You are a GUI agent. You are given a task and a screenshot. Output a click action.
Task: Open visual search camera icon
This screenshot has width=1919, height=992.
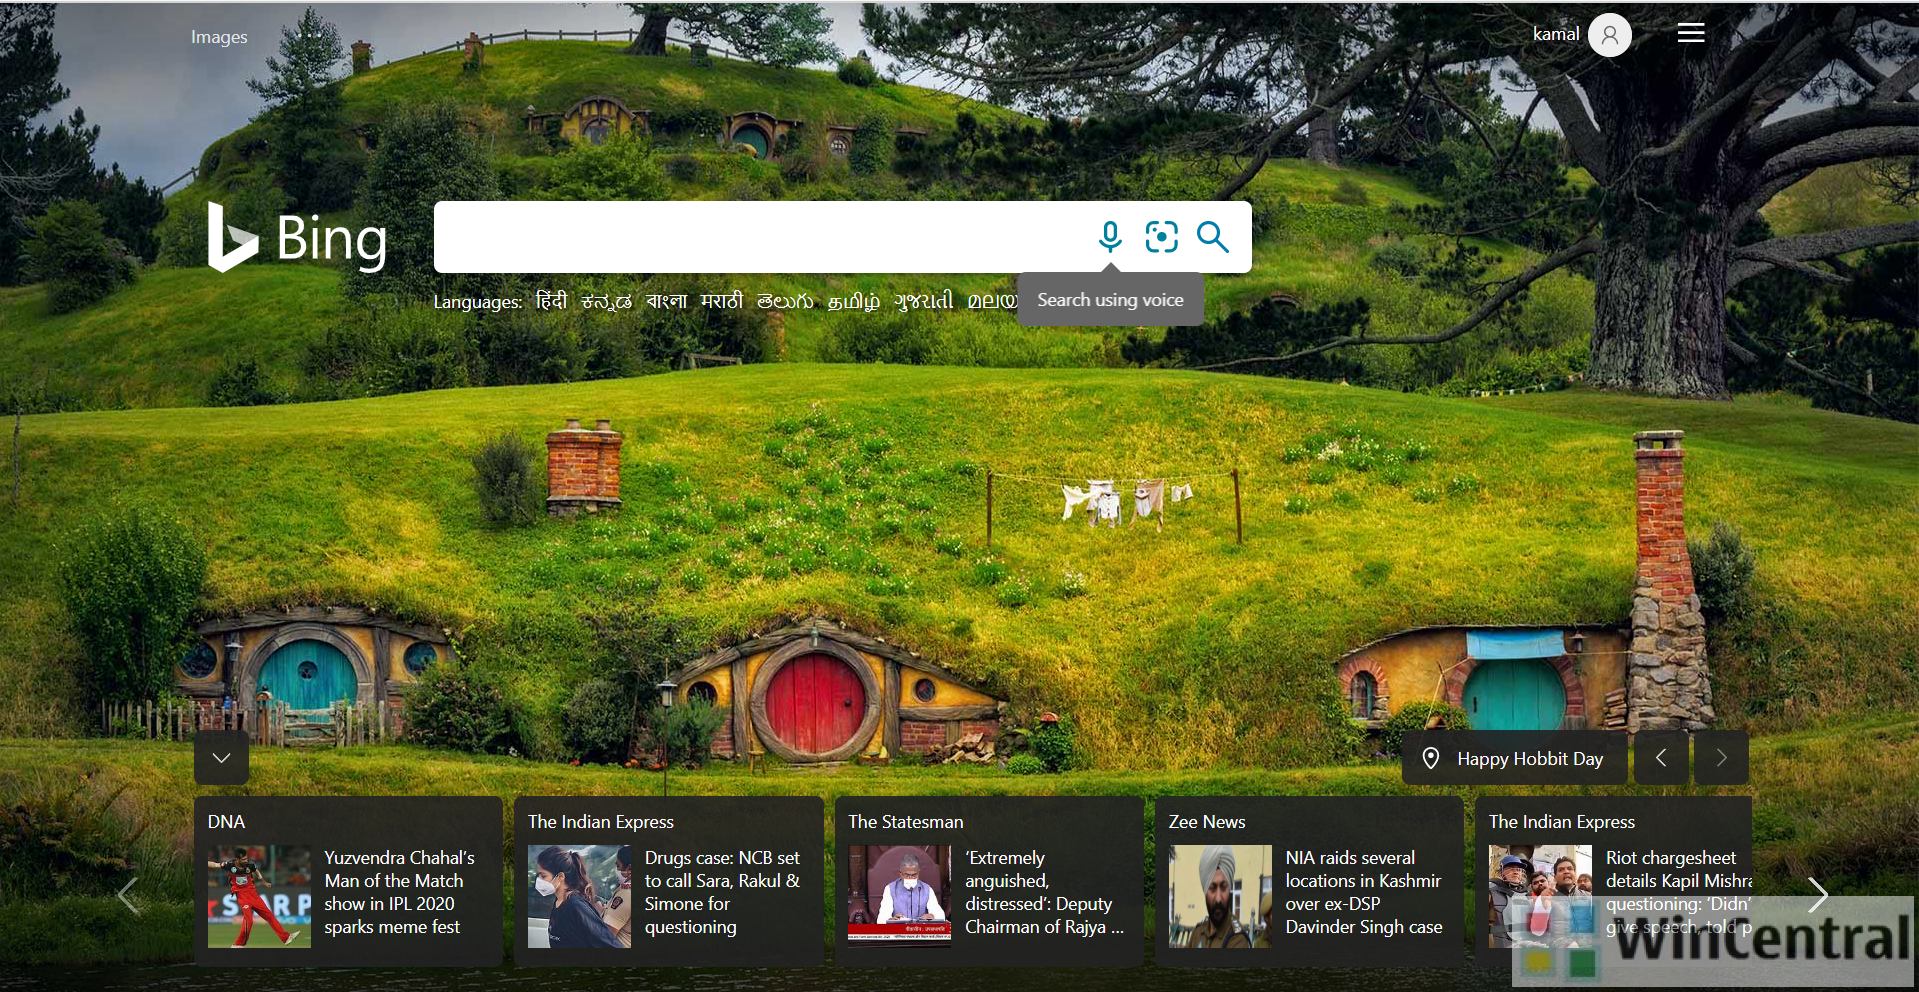click(1161, 237)
